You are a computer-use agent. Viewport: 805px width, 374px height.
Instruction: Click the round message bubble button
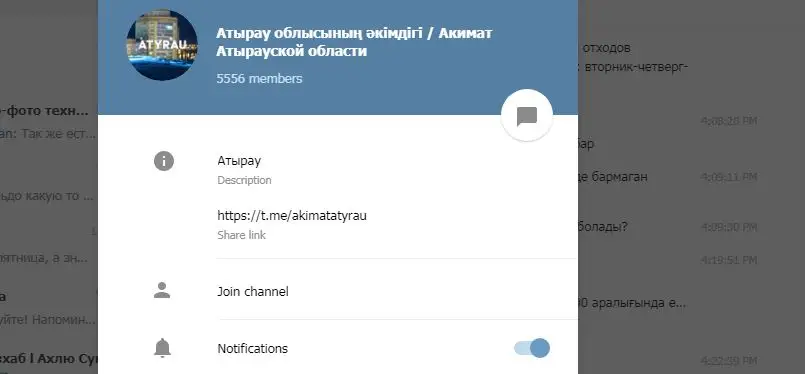(526, 115)
